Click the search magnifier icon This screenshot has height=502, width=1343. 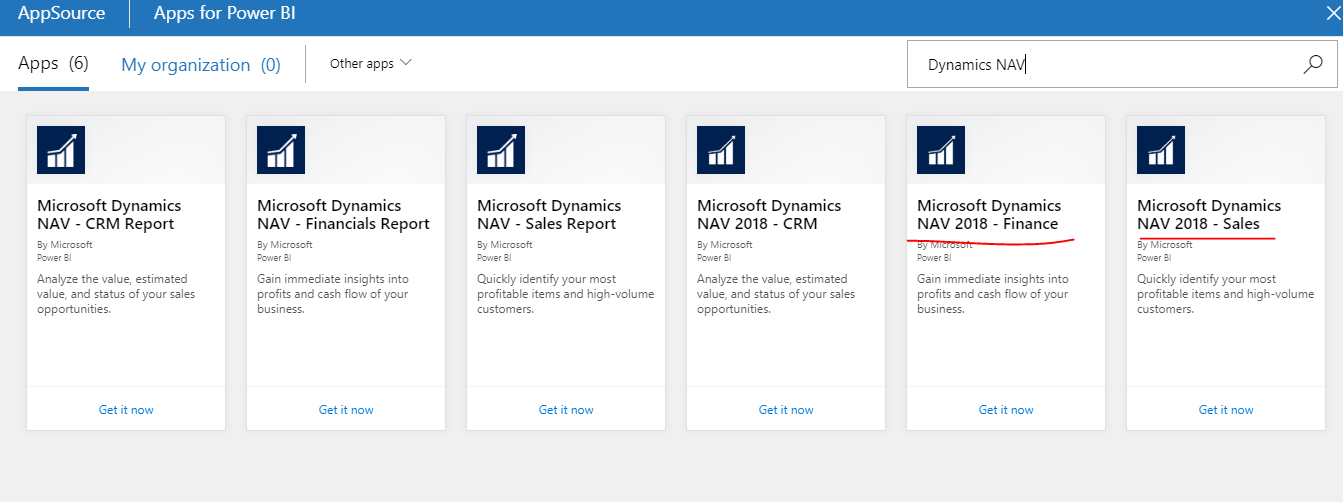coord(1313,65)
